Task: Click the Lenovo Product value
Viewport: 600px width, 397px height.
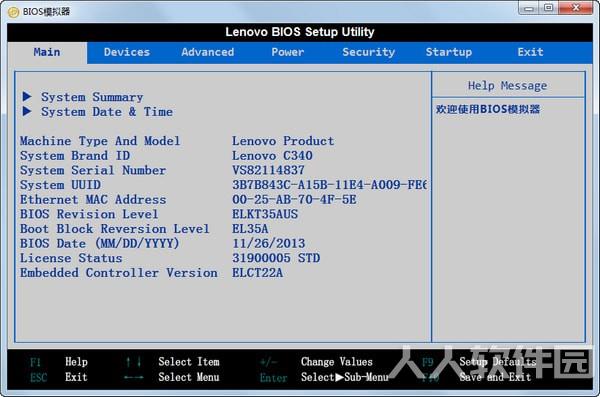Action: [283, 141]
